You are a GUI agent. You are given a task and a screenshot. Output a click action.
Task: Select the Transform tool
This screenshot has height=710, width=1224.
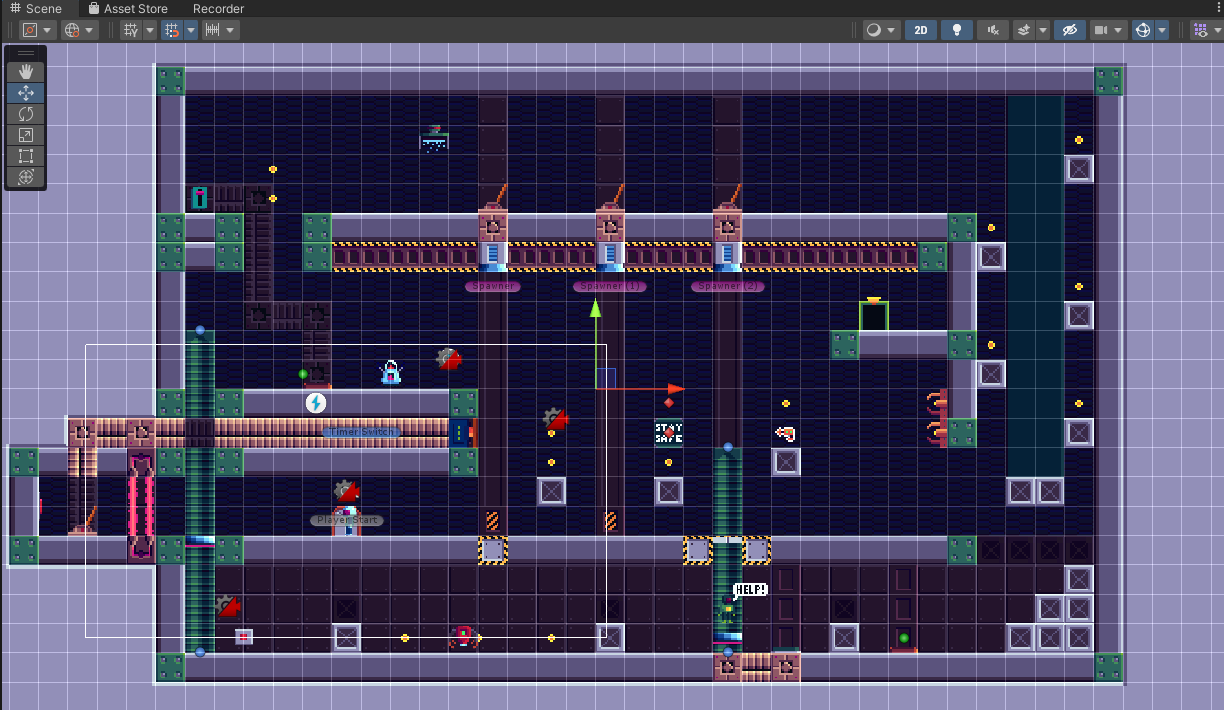click(26, 177)
